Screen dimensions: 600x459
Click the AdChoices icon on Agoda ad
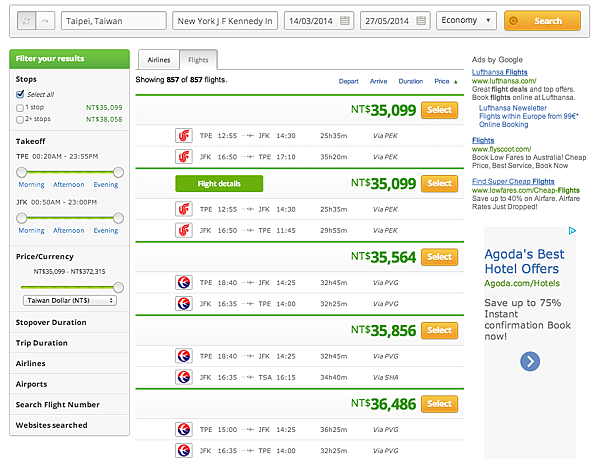click(572, 231)
